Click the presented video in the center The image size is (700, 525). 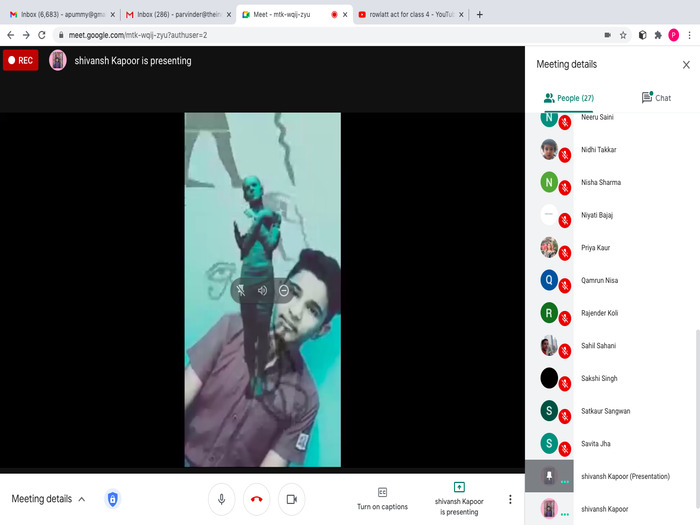(x=262, y=290)
